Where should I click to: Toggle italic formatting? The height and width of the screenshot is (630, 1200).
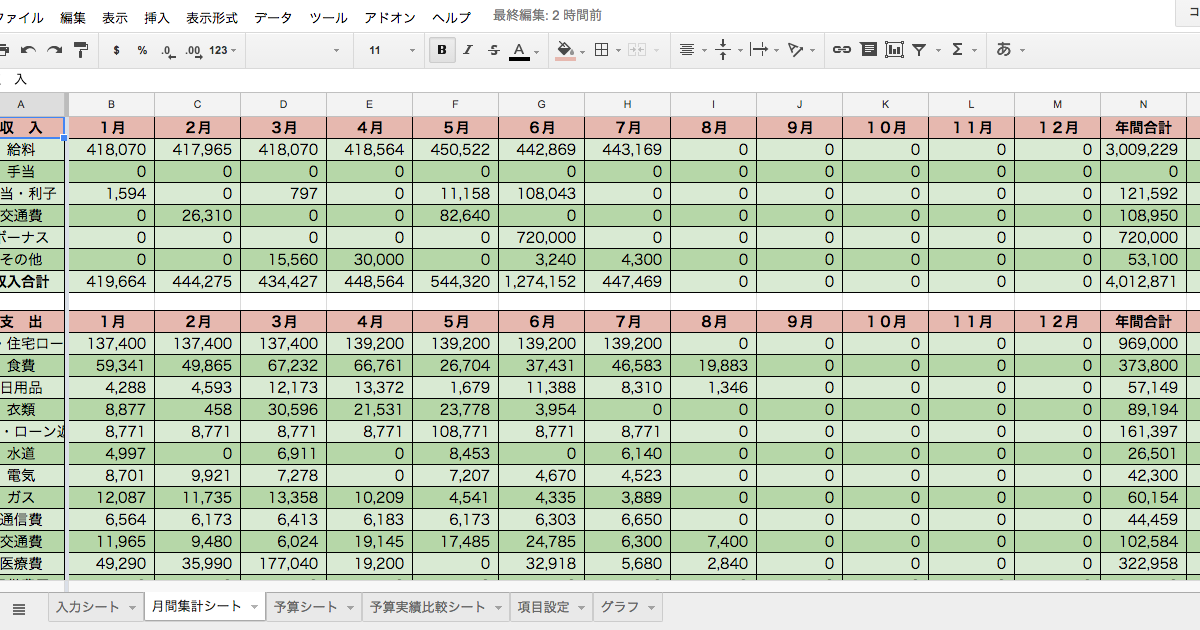[x=467, y=50]
